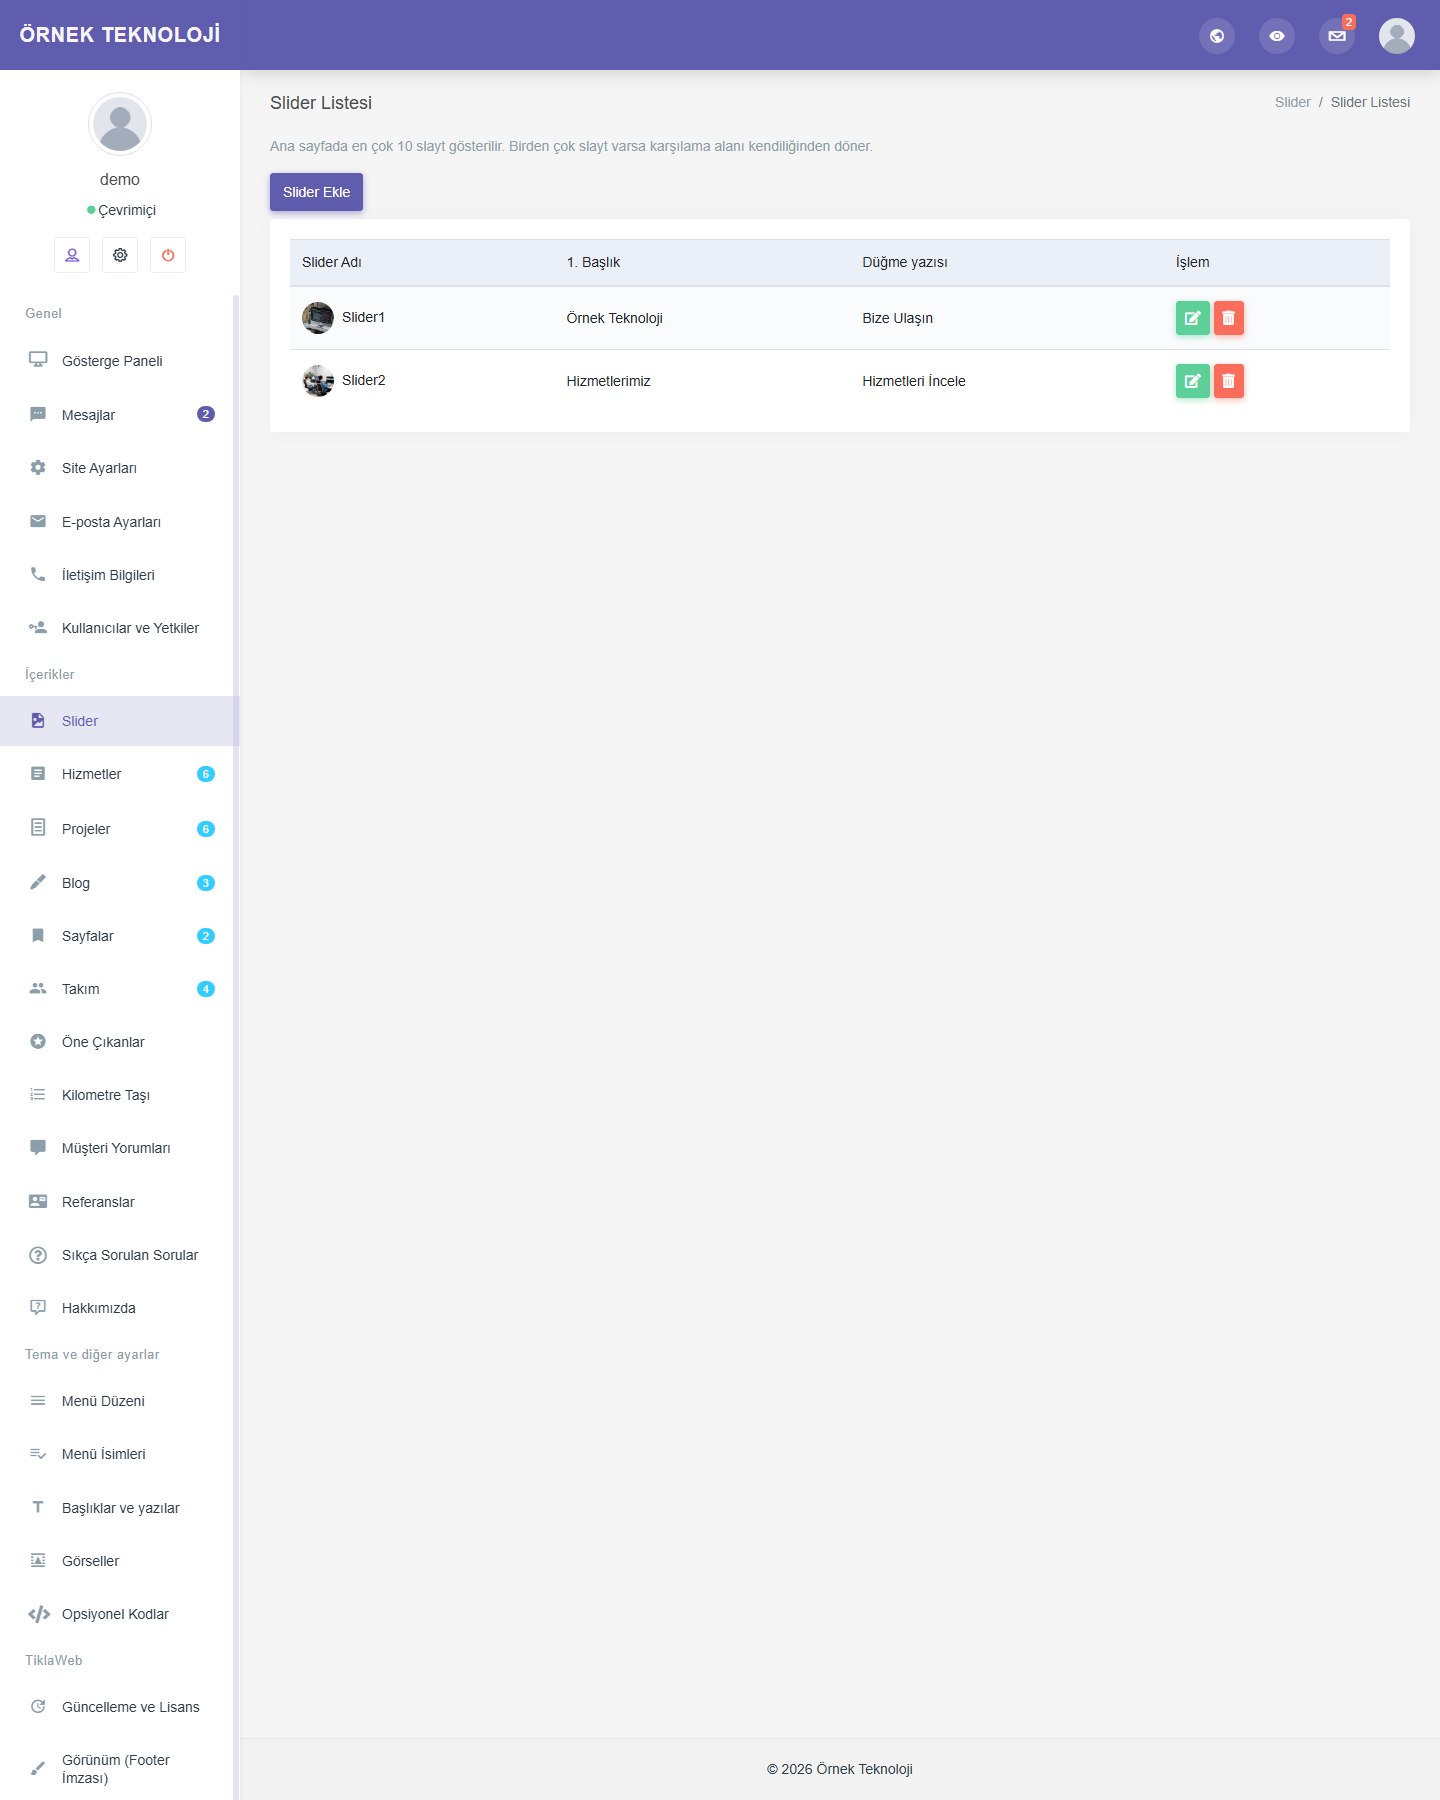Click the globe icon in header
This screenshot has width=1440, height=1800.
tap(1217, 36)
